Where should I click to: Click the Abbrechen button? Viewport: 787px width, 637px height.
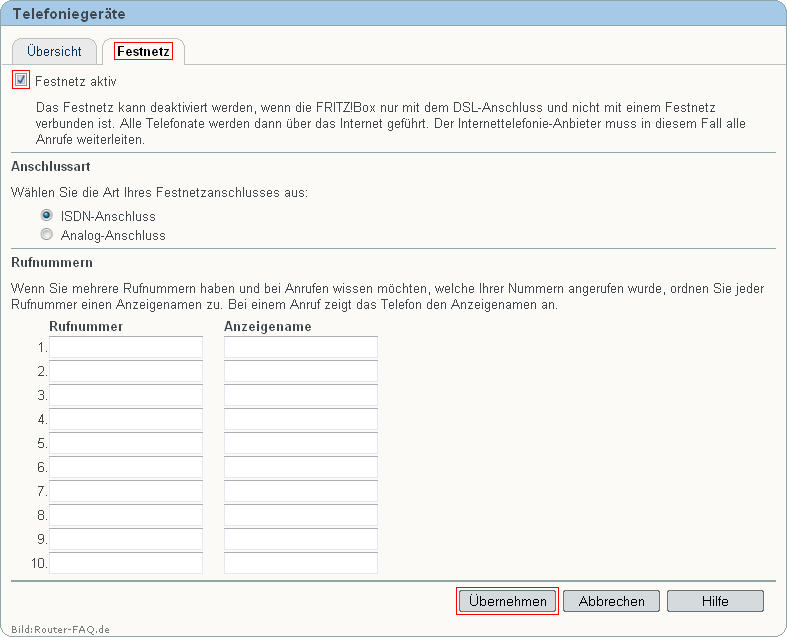coord(611,601)
